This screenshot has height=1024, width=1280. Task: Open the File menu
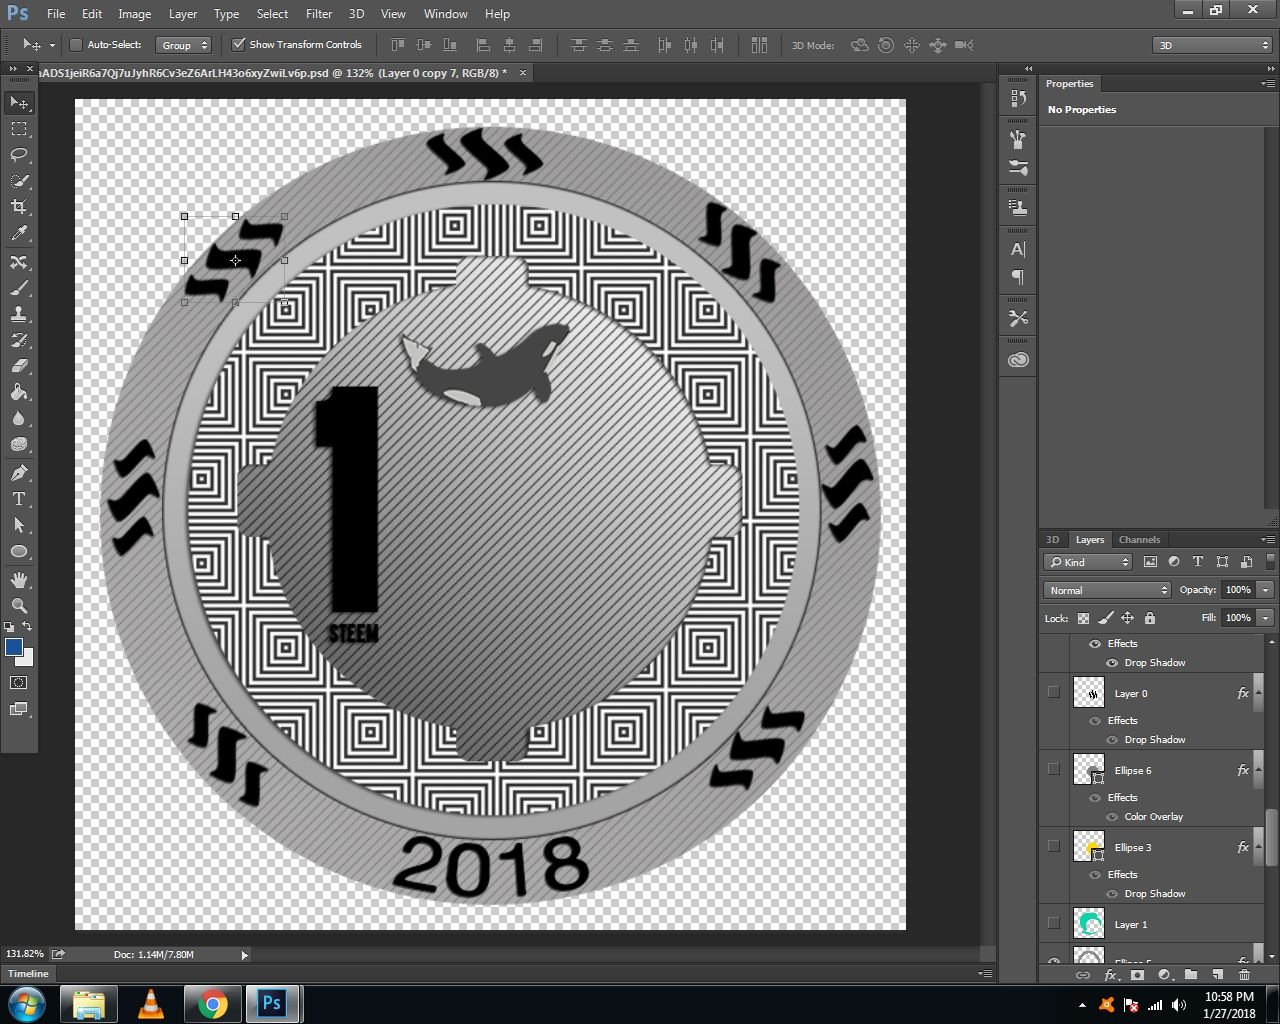pos(56,14)
